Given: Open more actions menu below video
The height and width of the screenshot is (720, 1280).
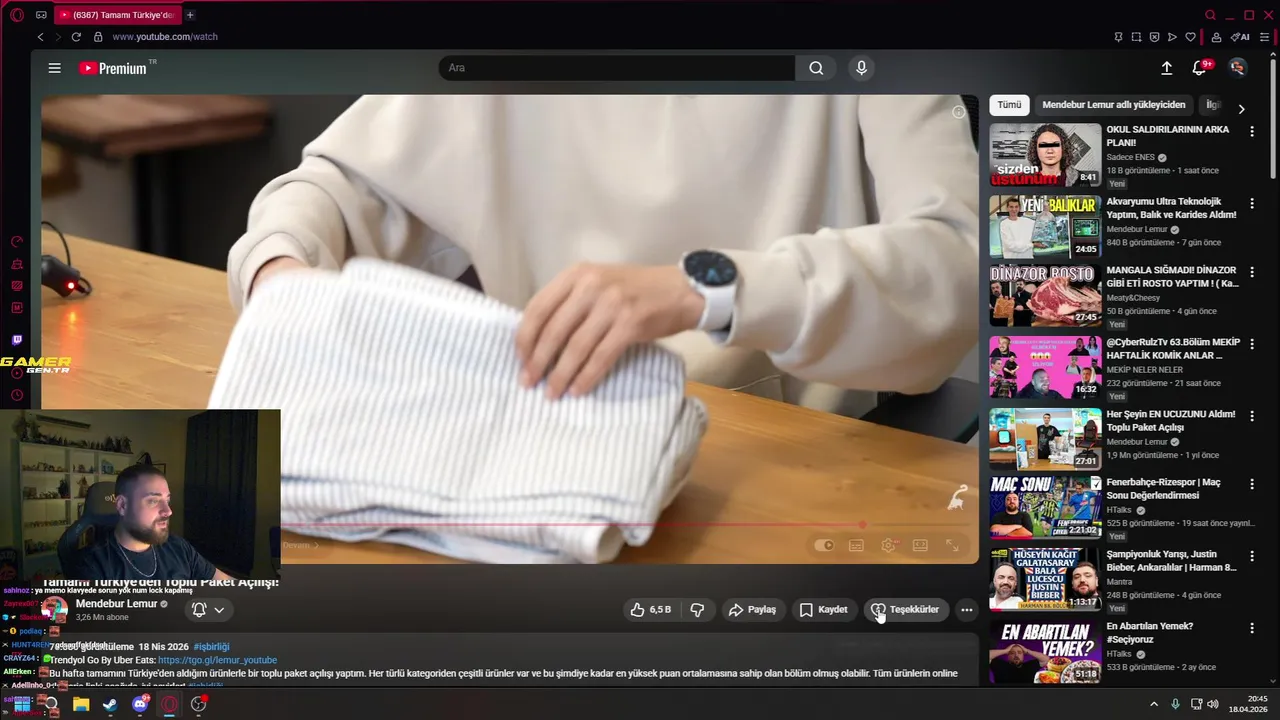Looking at the screenshot, I should pos(966,609).
